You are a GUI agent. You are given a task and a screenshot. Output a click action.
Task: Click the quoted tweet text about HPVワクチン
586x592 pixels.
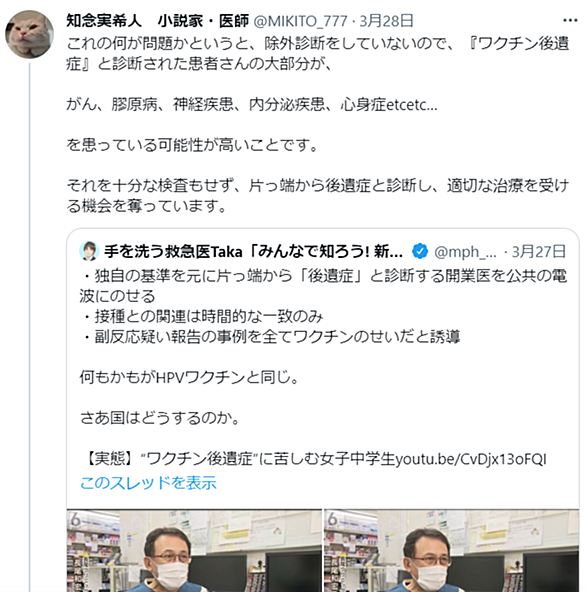[x=189, y=377]
